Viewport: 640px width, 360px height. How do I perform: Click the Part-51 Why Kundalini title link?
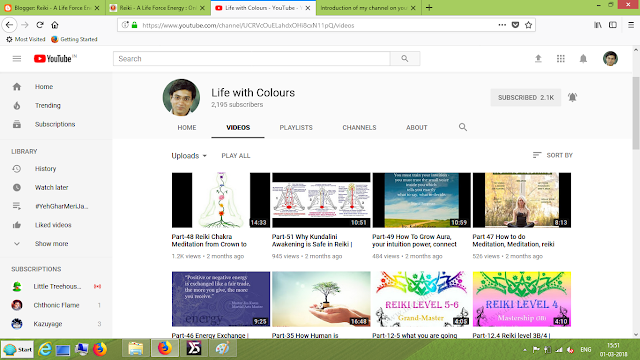coord(312,240)
